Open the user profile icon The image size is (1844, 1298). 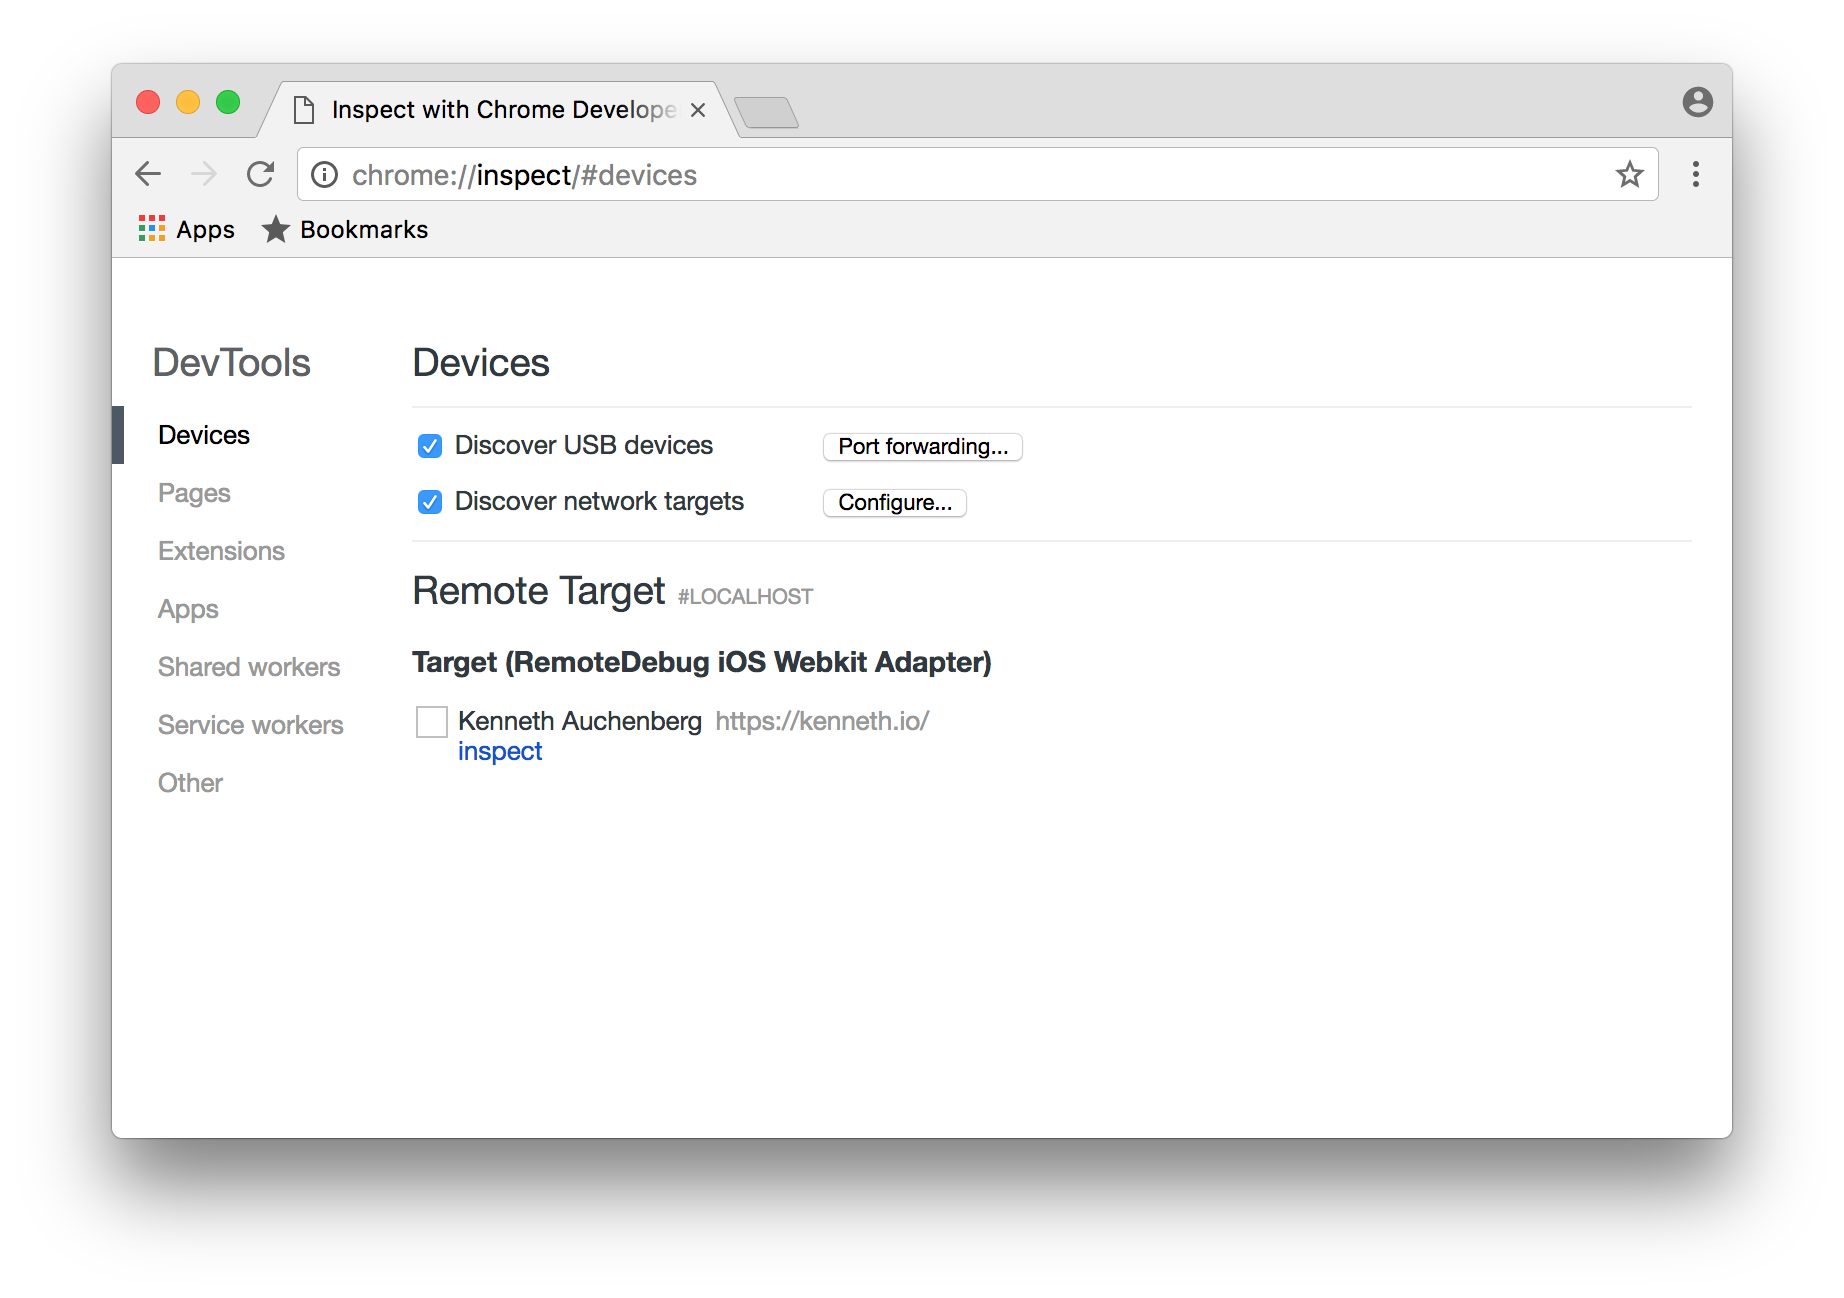1697,102
